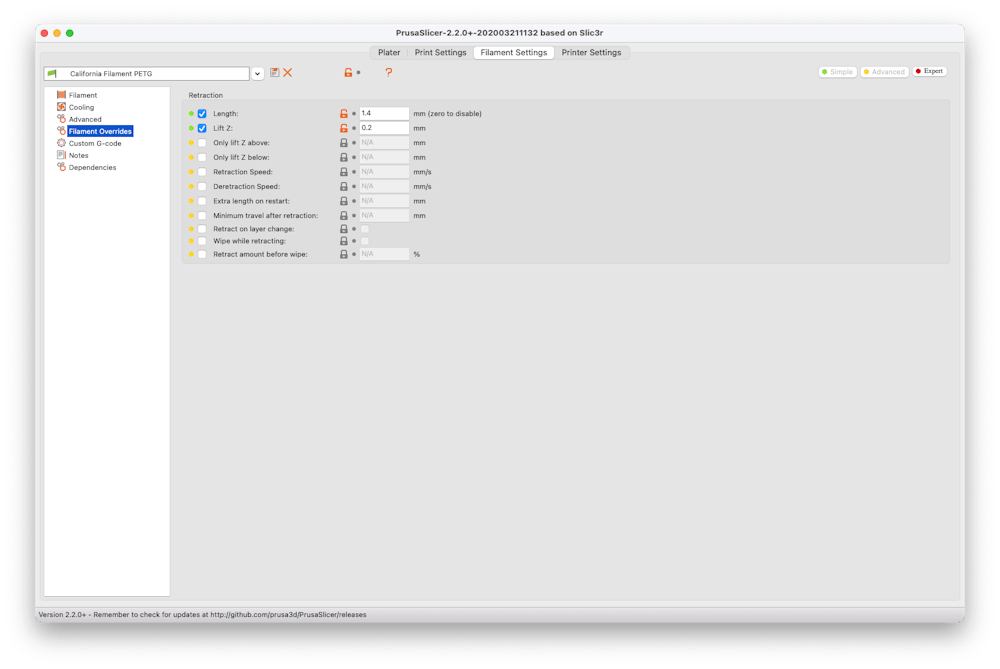The width and height of the screenshot is (1000, 669).
Task: Open the Advanced page in the sidebar
Action: [85, 119]
